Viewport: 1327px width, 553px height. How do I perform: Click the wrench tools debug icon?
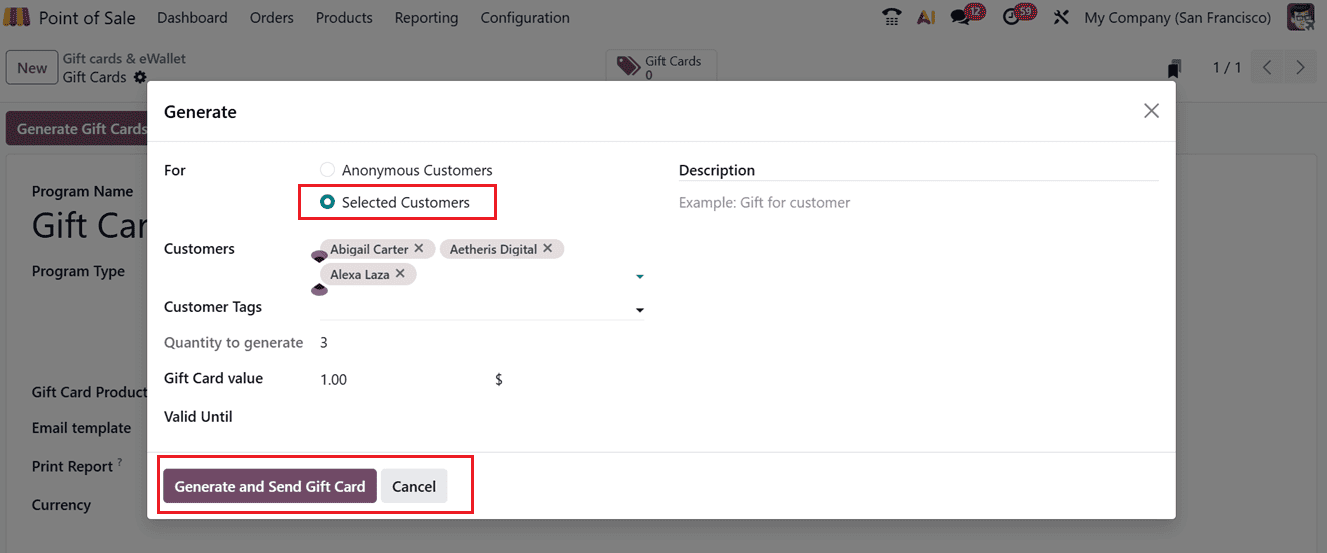pyautogui.click(x=1061, y=18)
